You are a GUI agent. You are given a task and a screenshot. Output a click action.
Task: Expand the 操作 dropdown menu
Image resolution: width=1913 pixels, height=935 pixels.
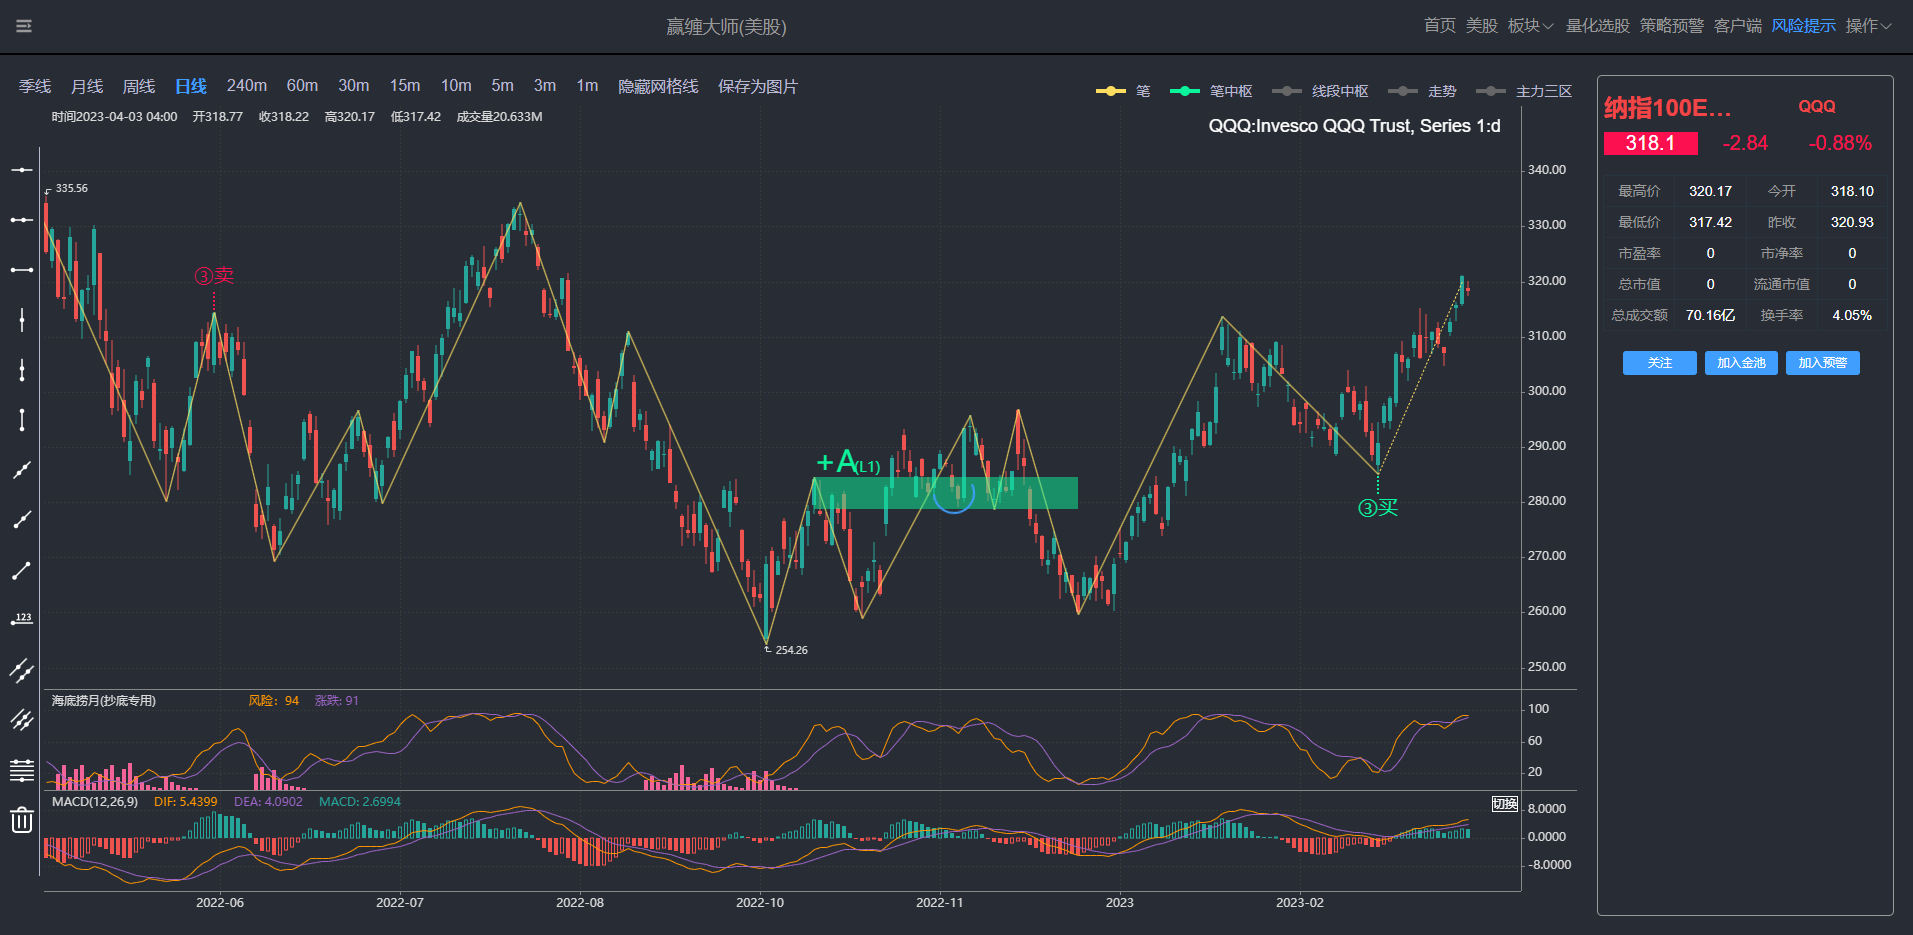[x=1868, y=26]
